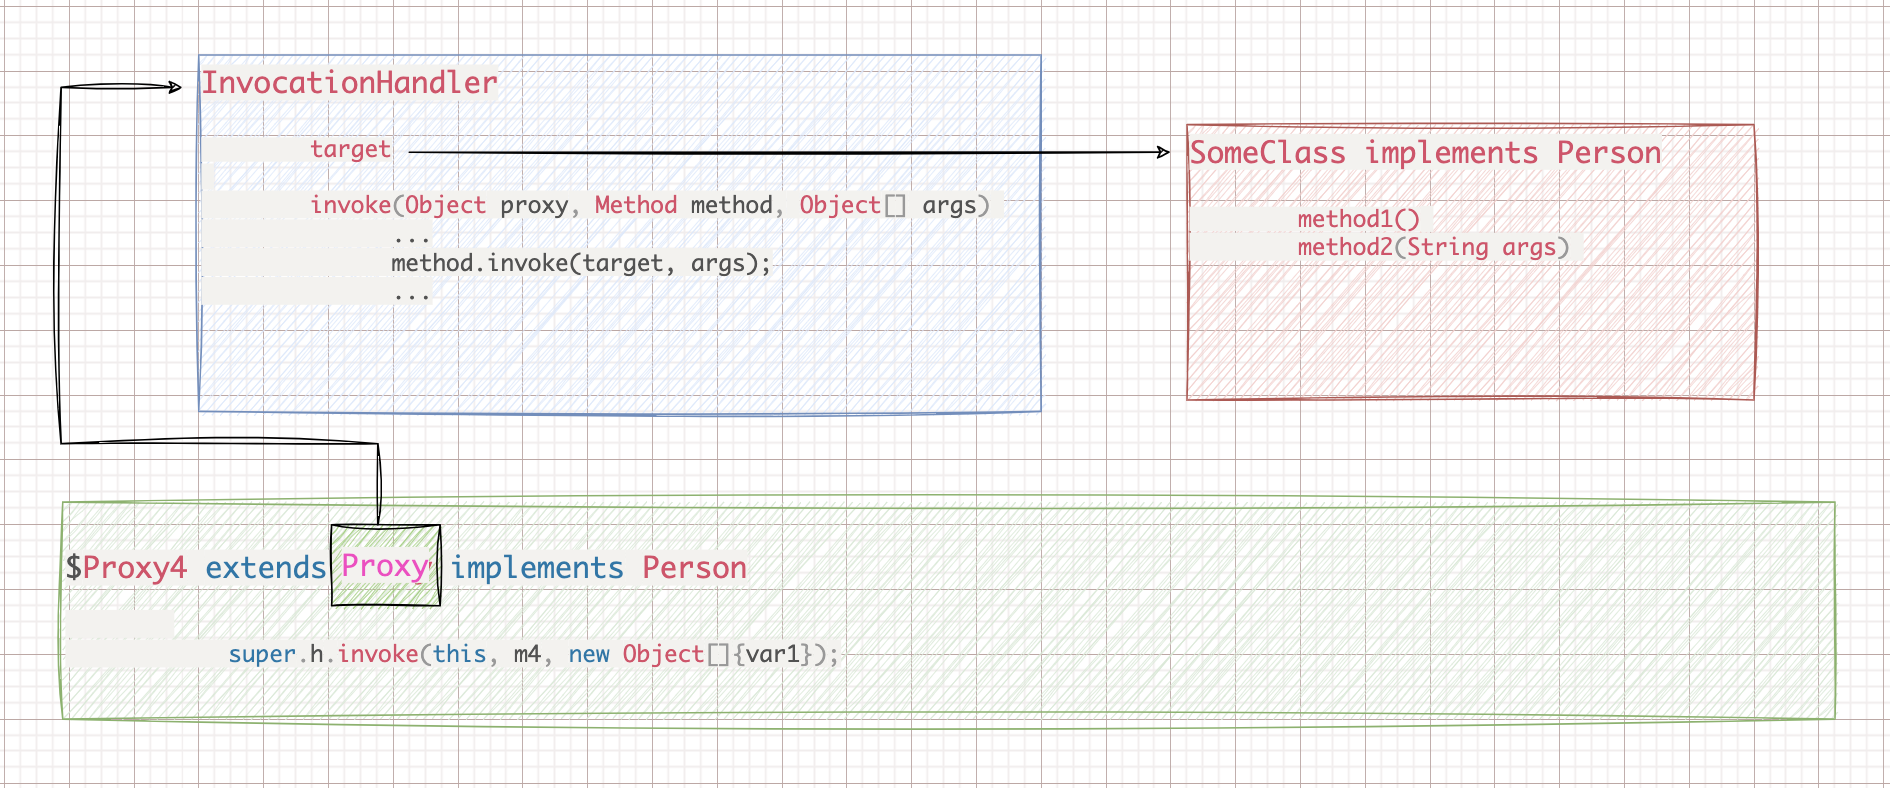The width and height of the screenshot is (1890, 788).
Task: Click the ellipsis below method.invoke line
Action: [411, 294]
